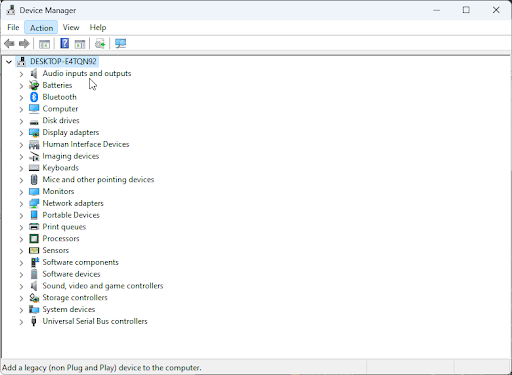Image resolution: width=512 pixels, height=375 pixels.
Task: Open the View menu
Action: [71, 27]
